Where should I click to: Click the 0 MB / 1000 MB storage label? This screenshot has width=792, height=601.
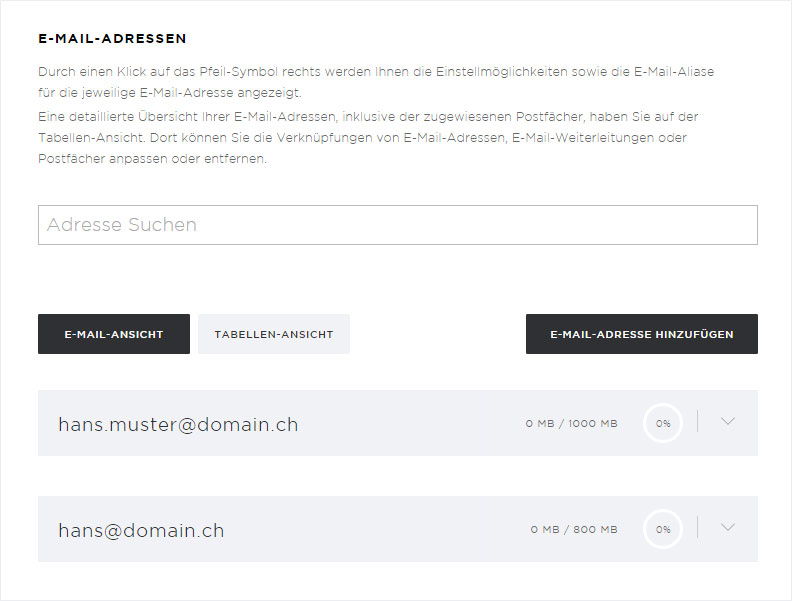click(571, 424)
